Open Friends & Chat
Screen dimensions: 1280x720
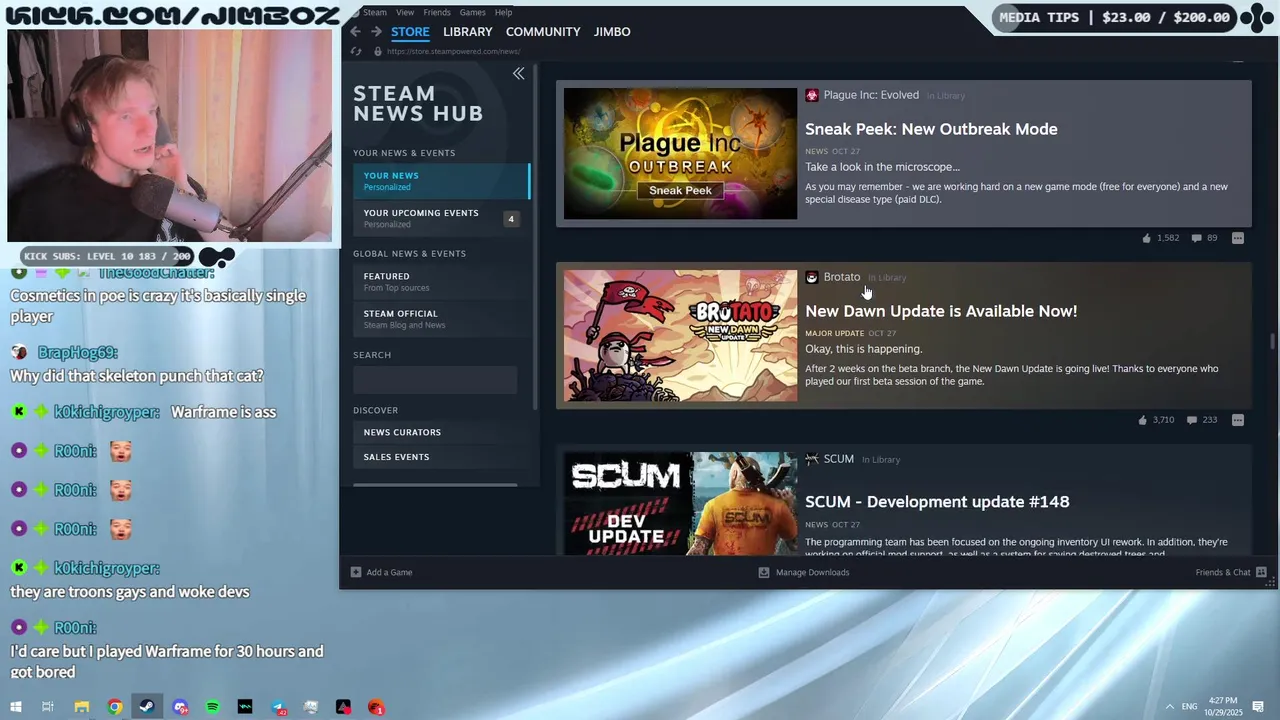point(1231,572)
